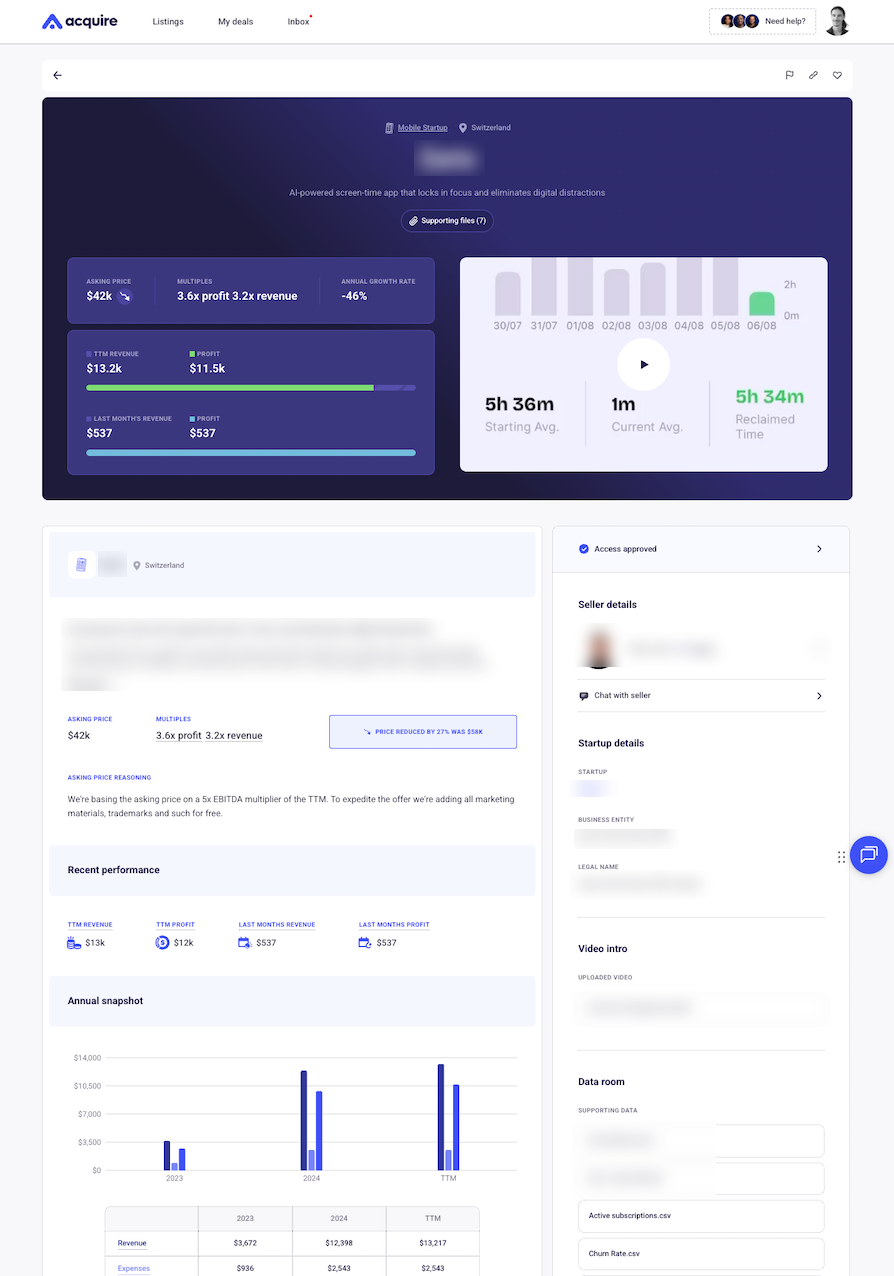Open the user profile avatar menu
The width and height of the screenshot is (894, 1276).
coord(837,21)
